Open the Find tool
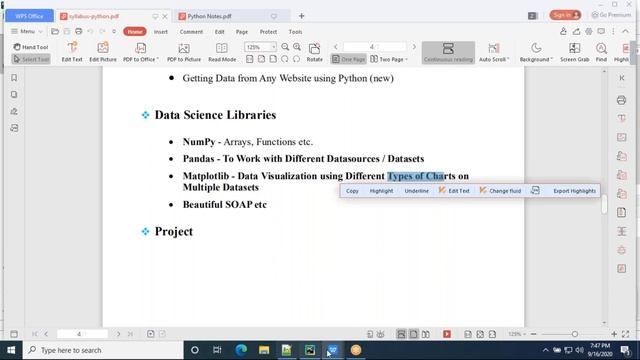 click(x=601, y=52)
